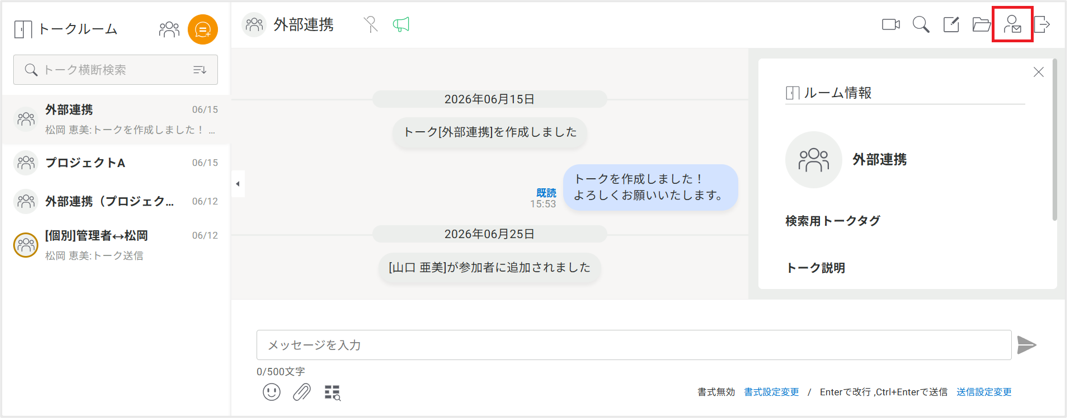
Task: Open sort options in talk search box
Action: coord(200,69)
